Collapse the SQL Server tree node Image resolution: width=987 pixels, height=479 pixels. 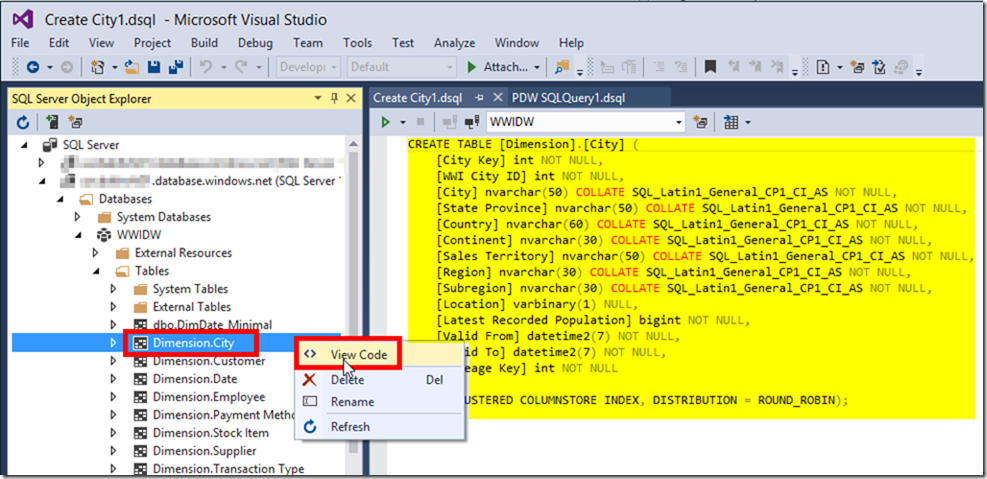click(25, 145)
